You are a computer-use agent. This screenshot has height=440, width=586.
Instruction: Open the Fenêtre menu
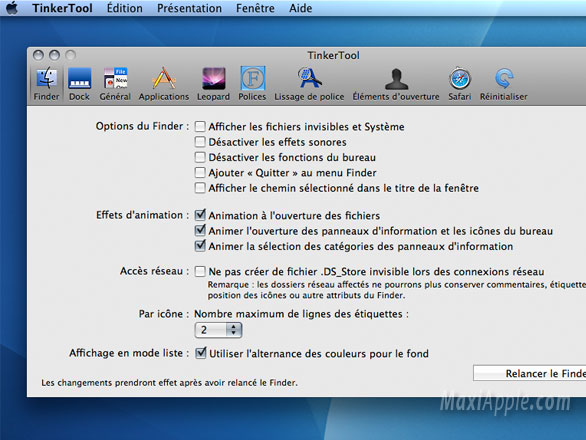(255, 8)
